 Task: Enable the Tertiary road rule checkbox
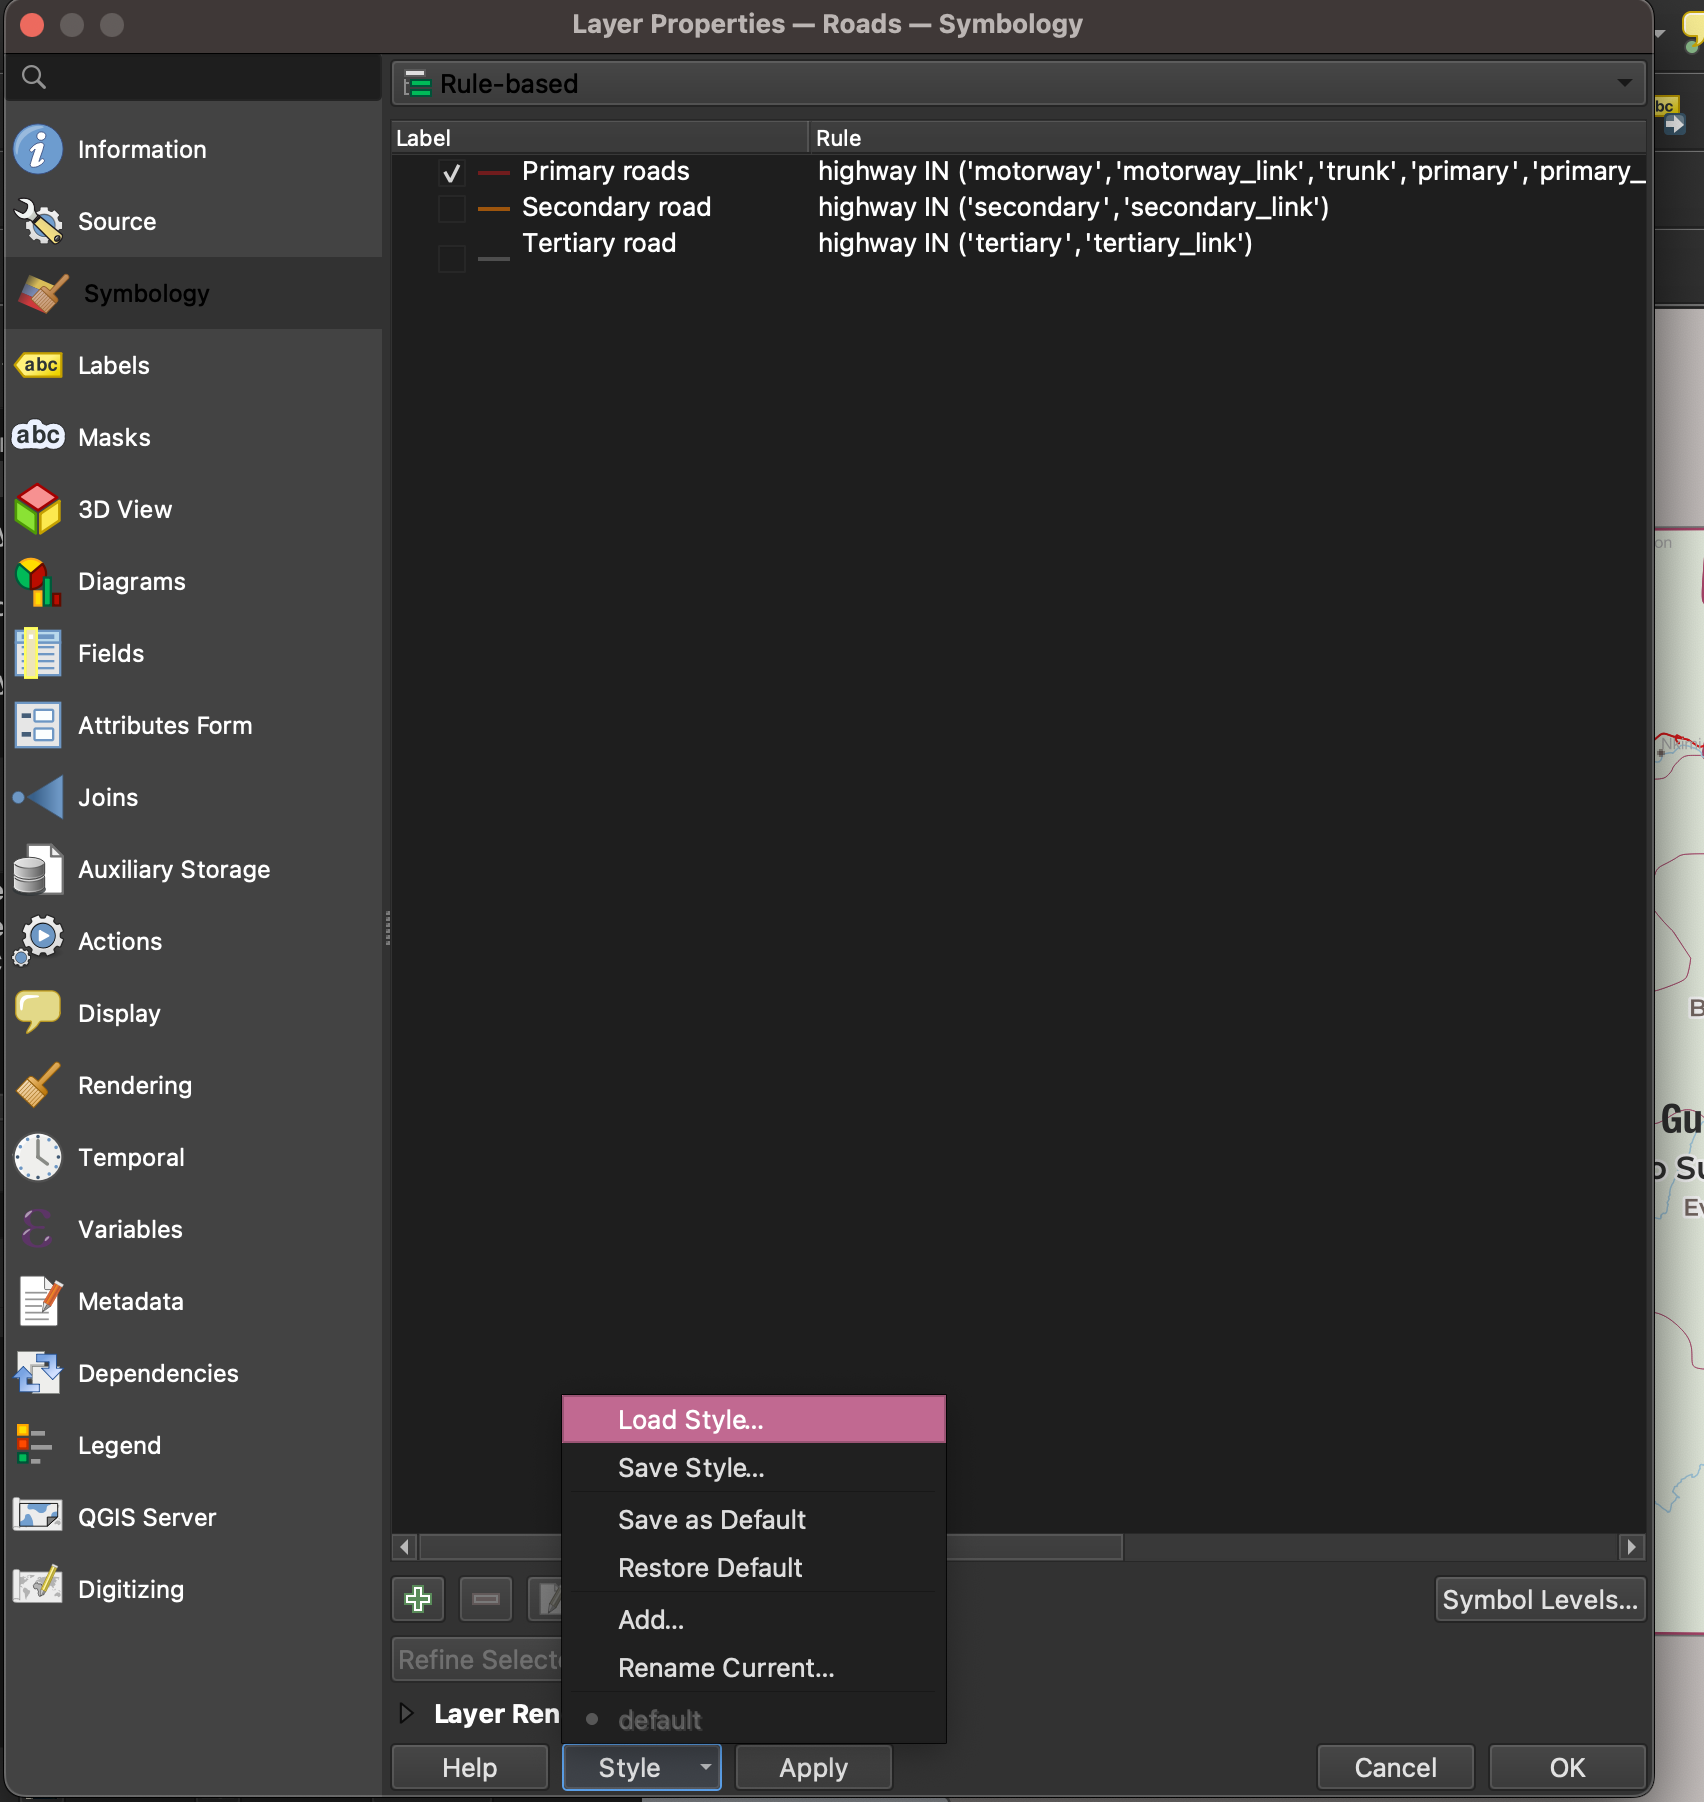(452, 258)
